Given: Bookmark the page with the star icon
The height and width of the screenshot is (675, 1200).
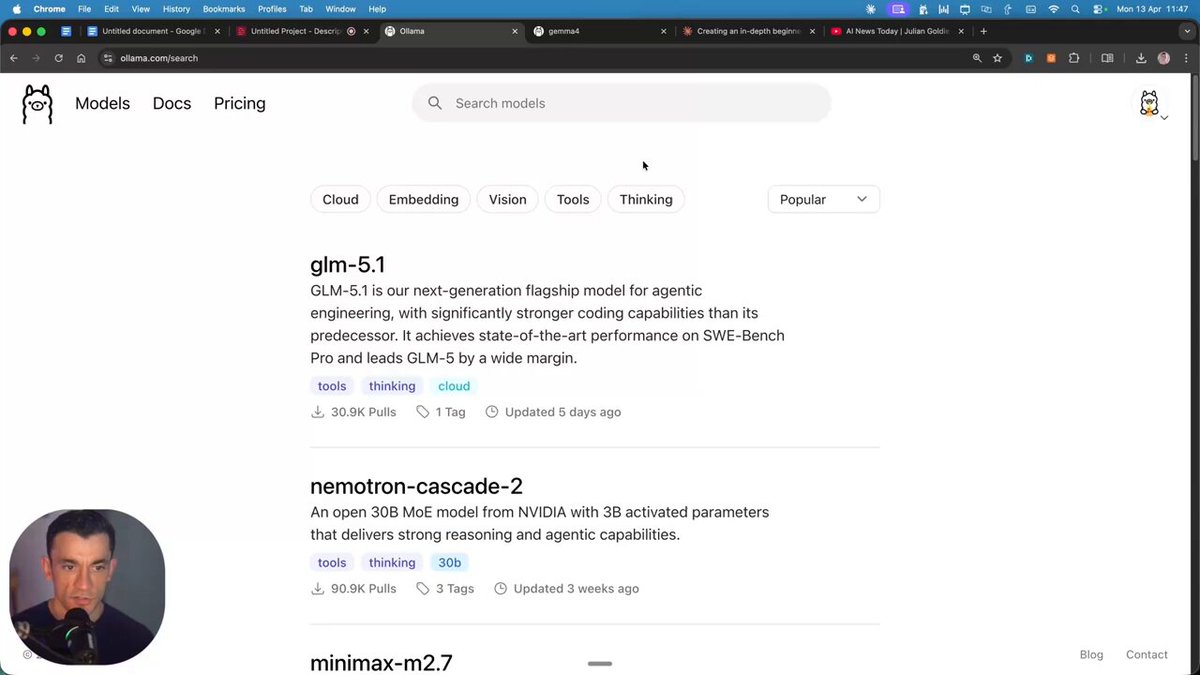Looking at the screenshot, I should [997, 58].
